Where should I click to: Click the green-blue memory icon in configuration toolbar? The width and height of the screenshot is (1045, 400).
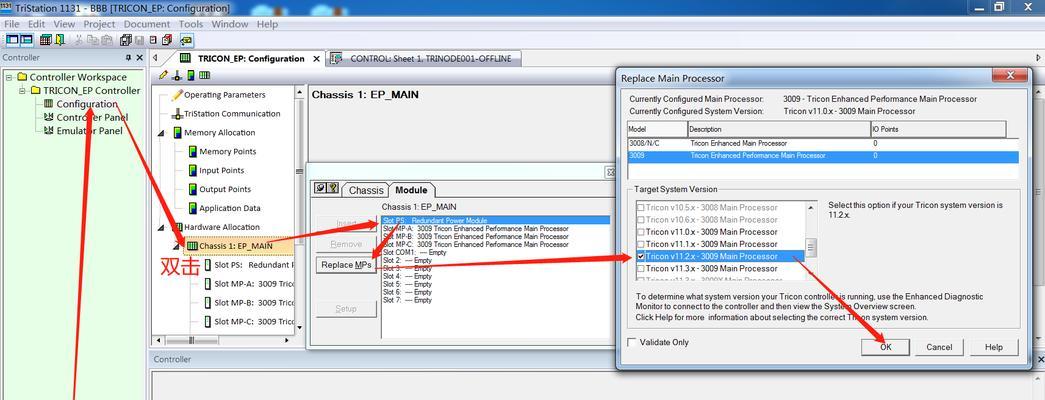[191, 75]
